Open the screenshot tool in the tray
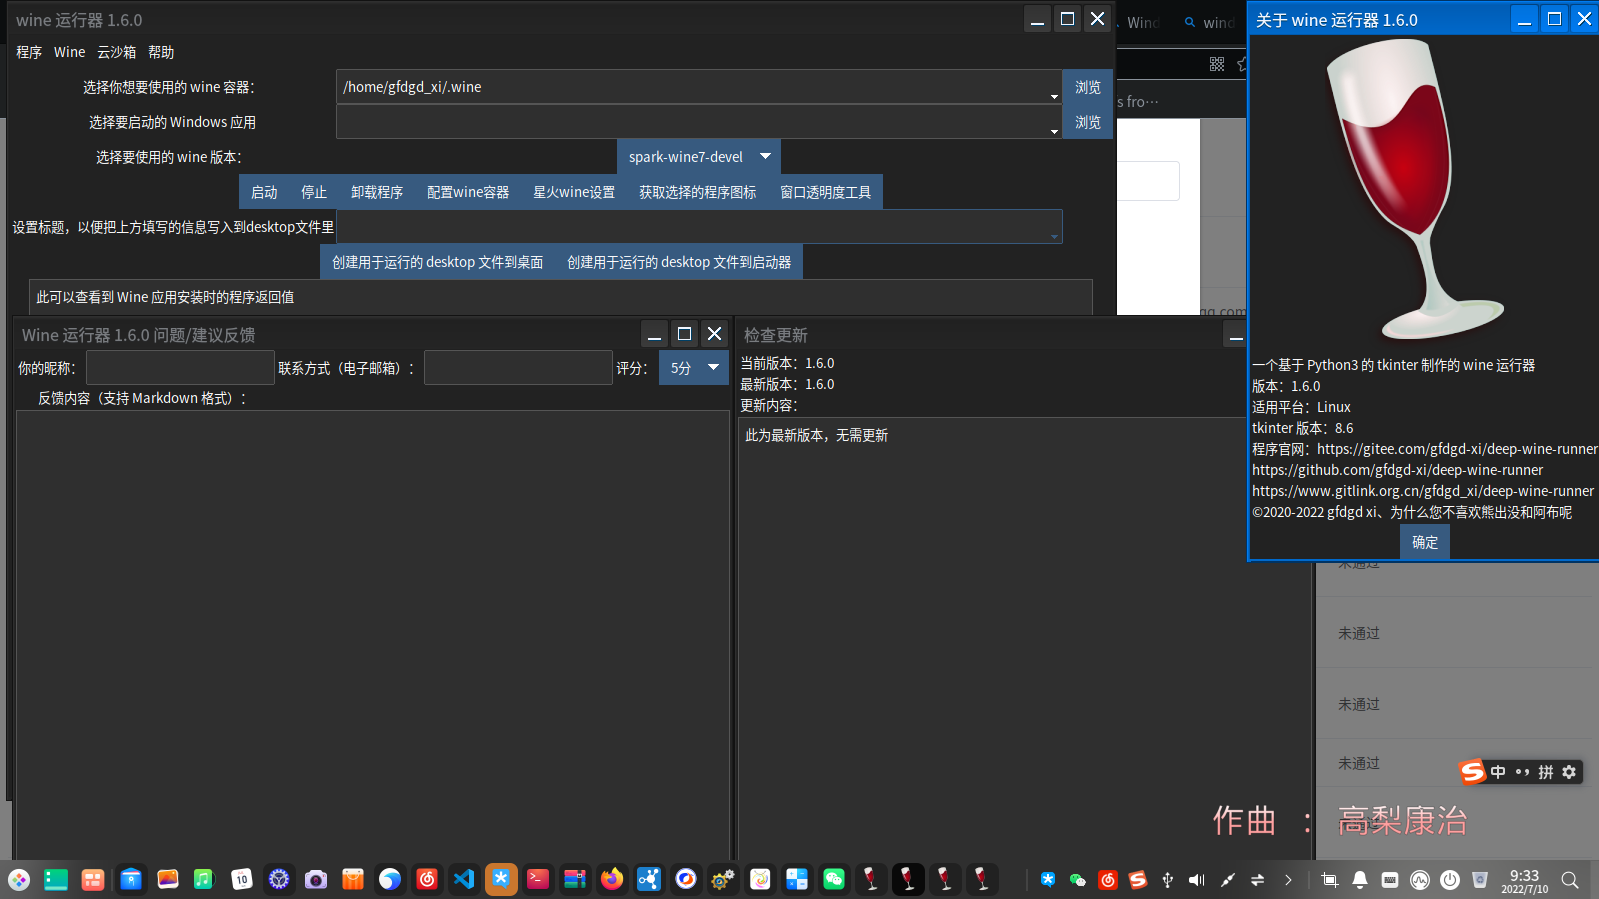This screenshot has height=899, width=1599. [1329, 880]
